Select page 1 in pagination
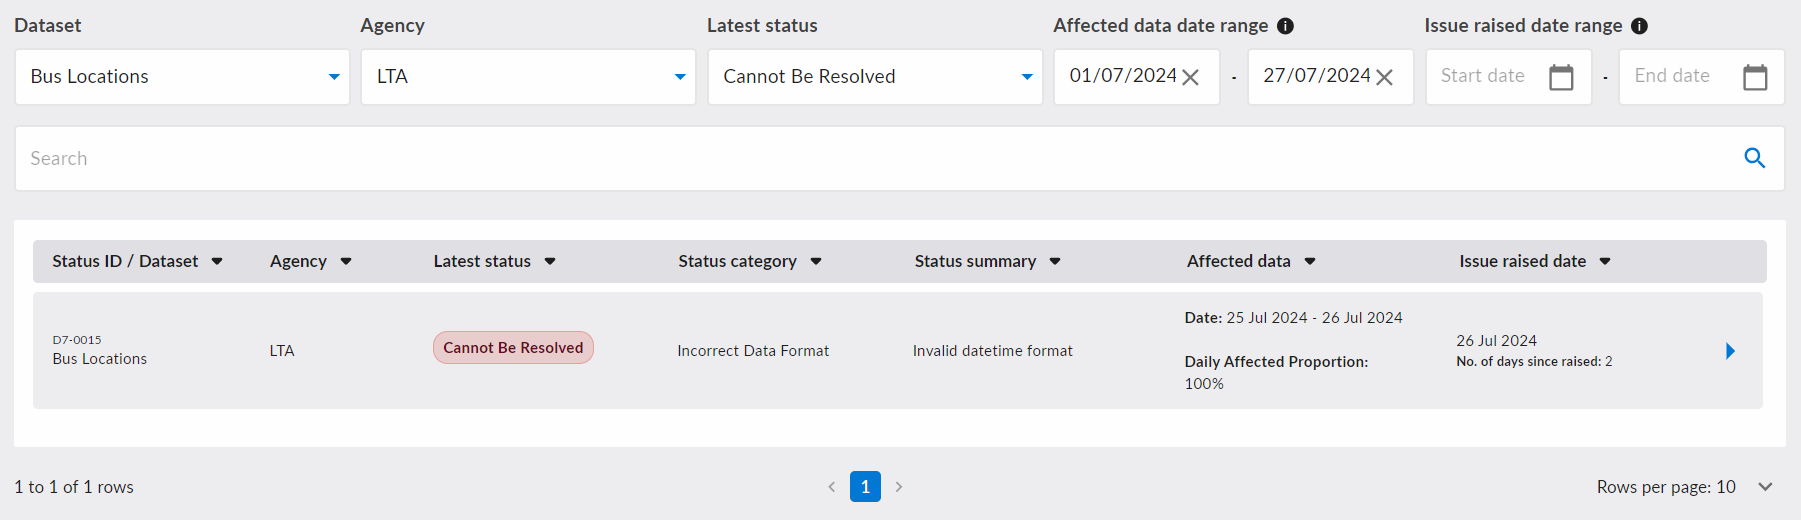 click(865, 487)
